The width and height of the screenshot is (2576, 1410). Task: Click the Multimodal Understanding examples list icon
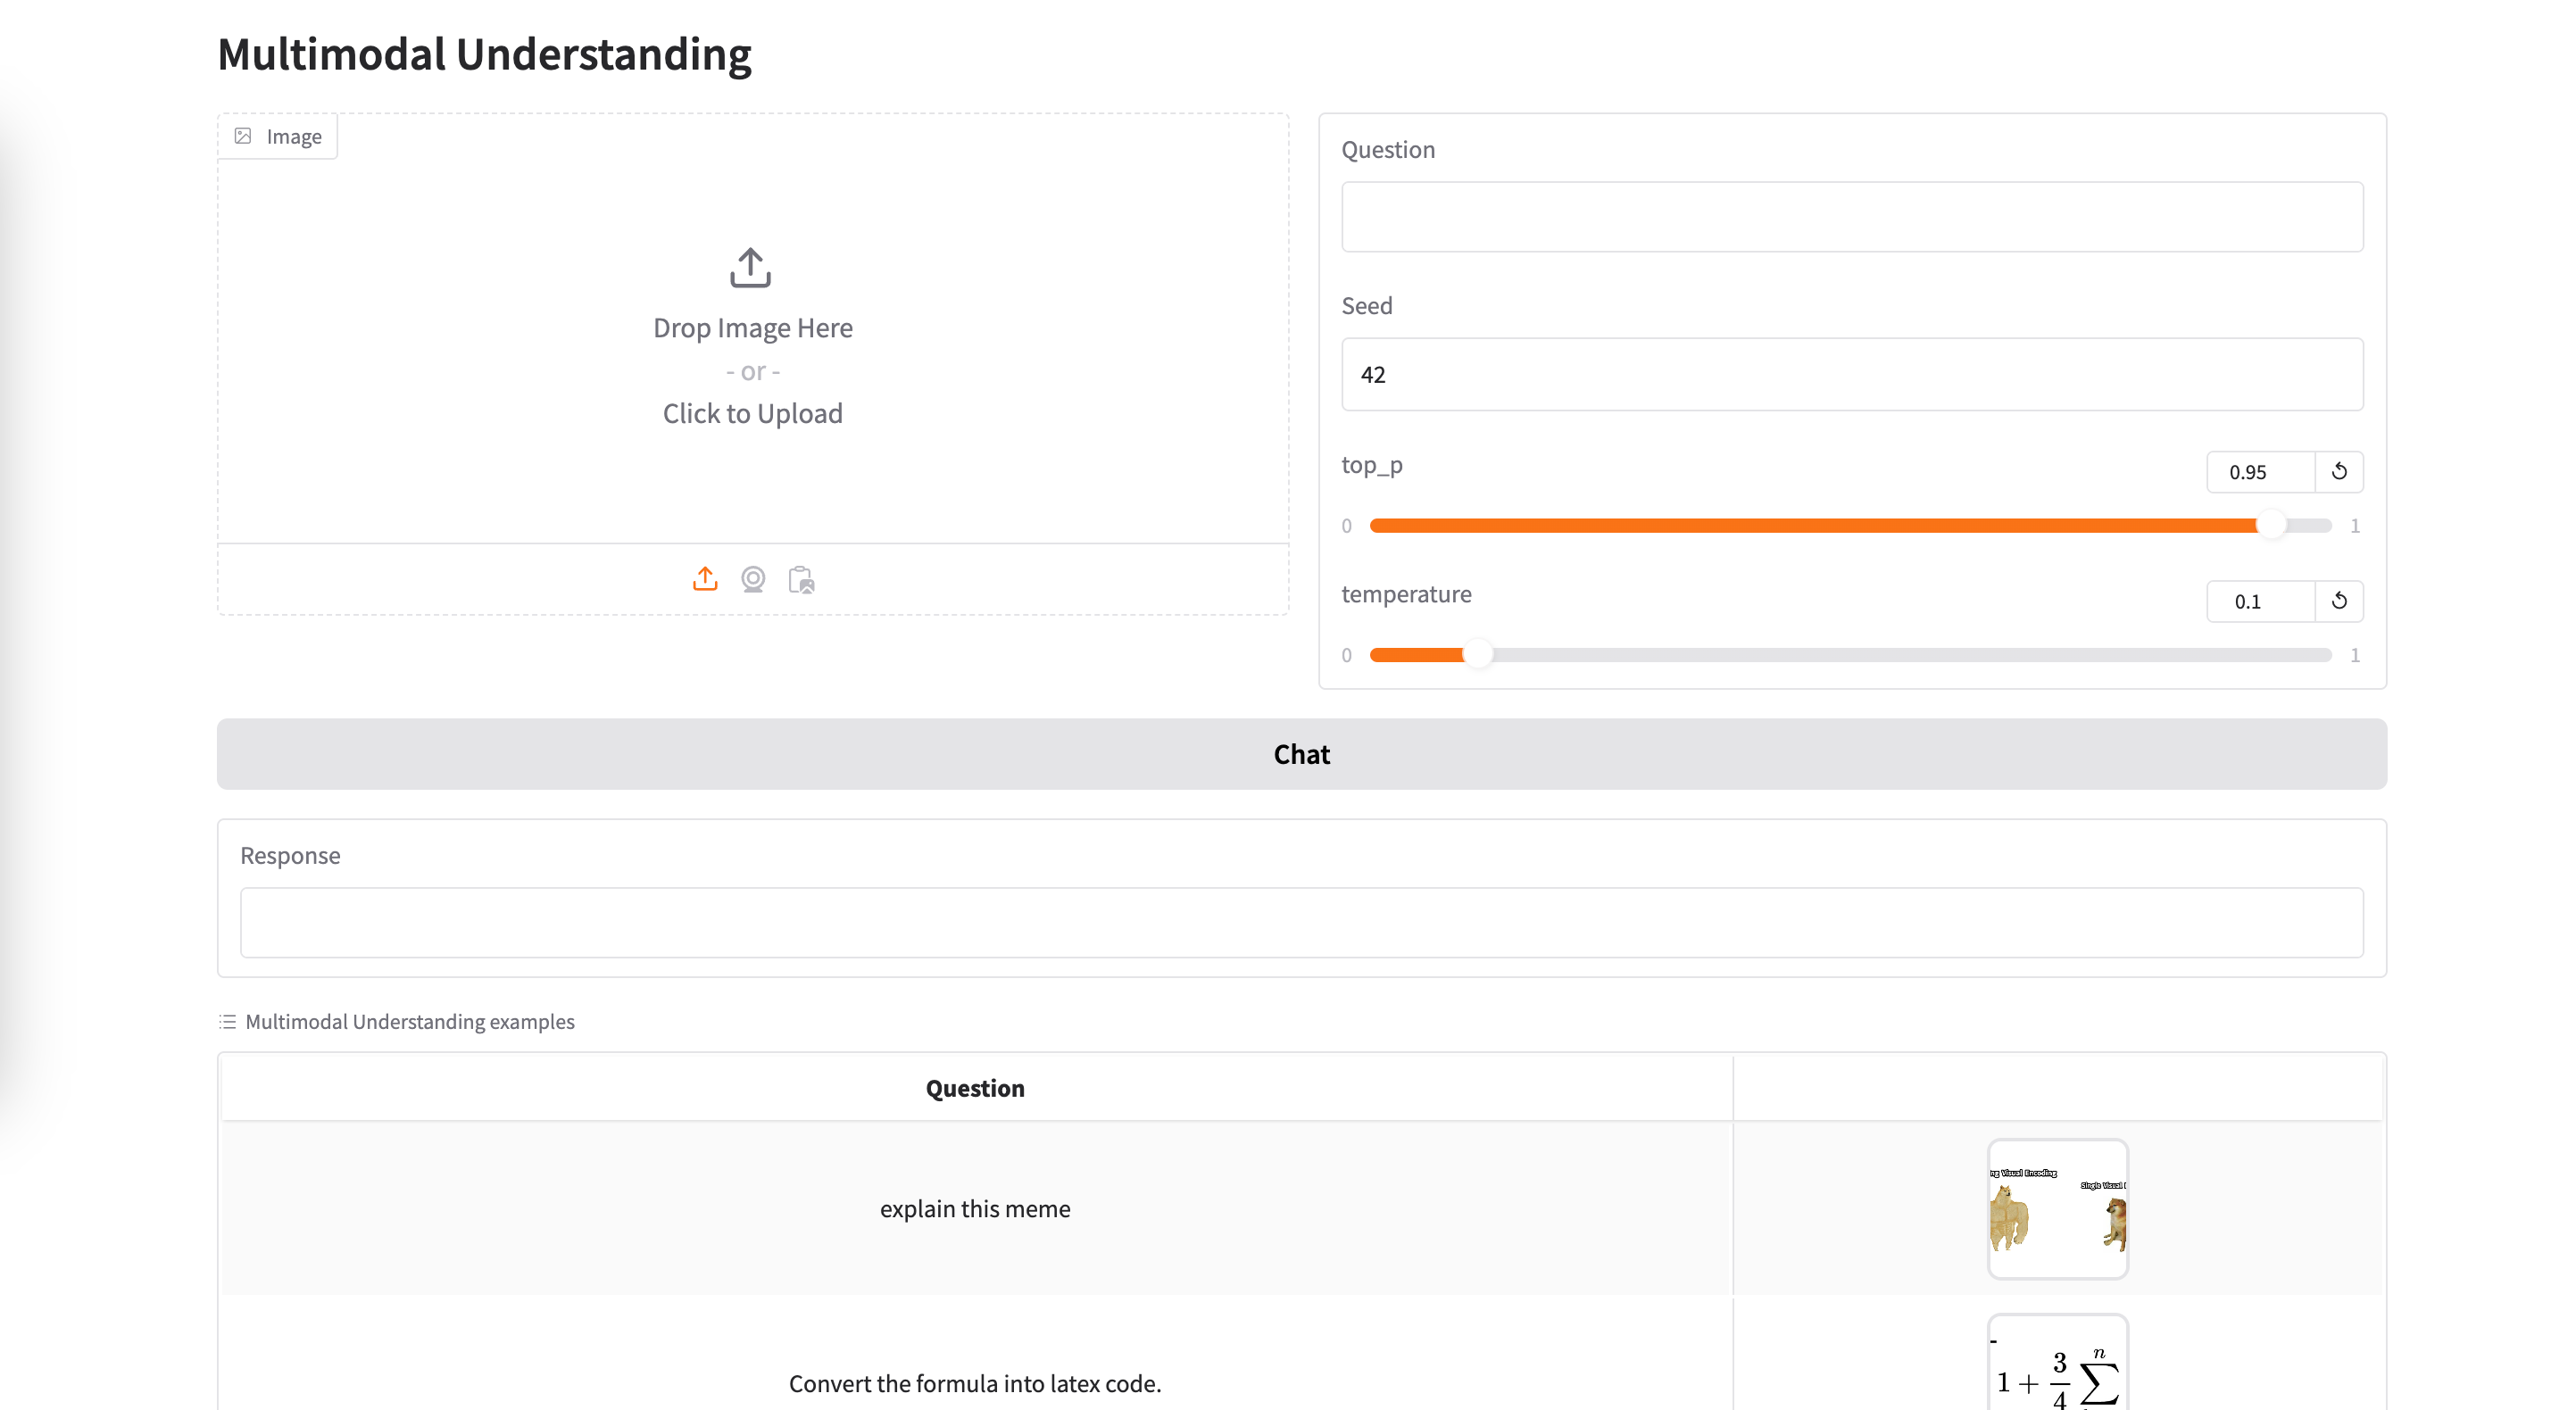[x=227, y=1021]
